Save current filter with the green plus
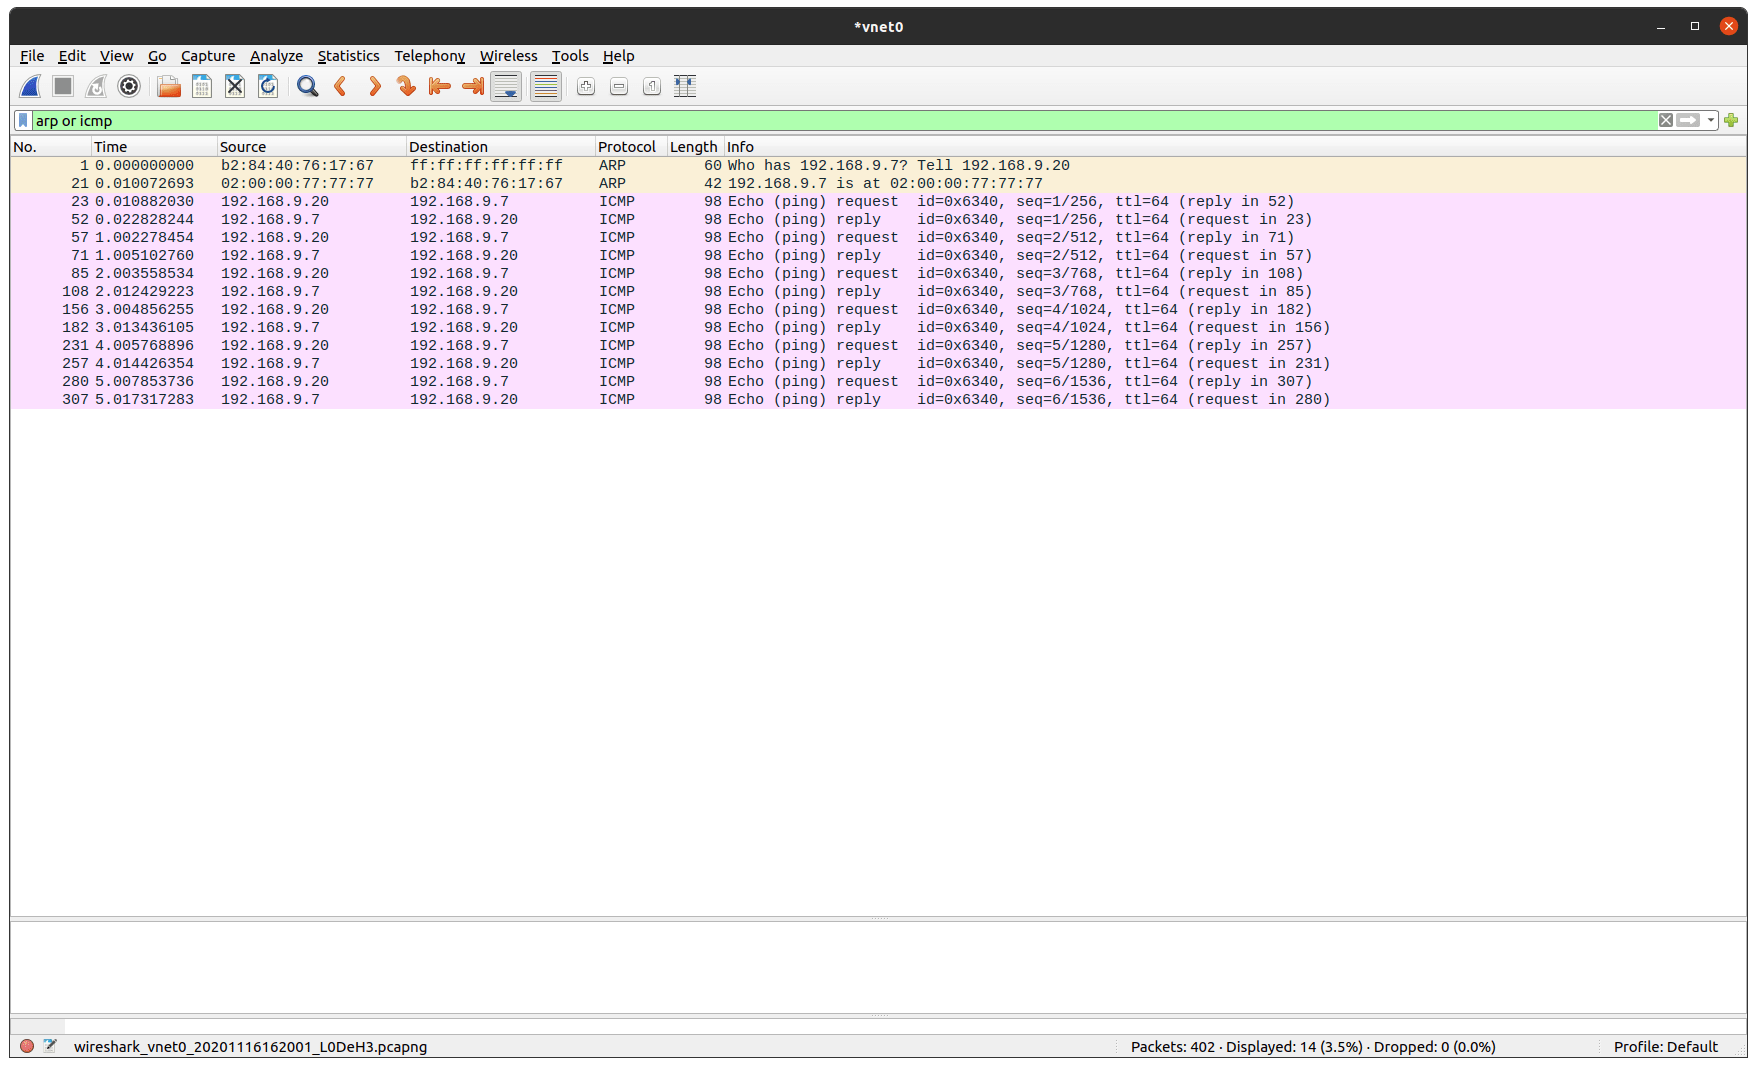Image resolution: width=1757 pixels, height=1067 pixels. point(1731,120)
